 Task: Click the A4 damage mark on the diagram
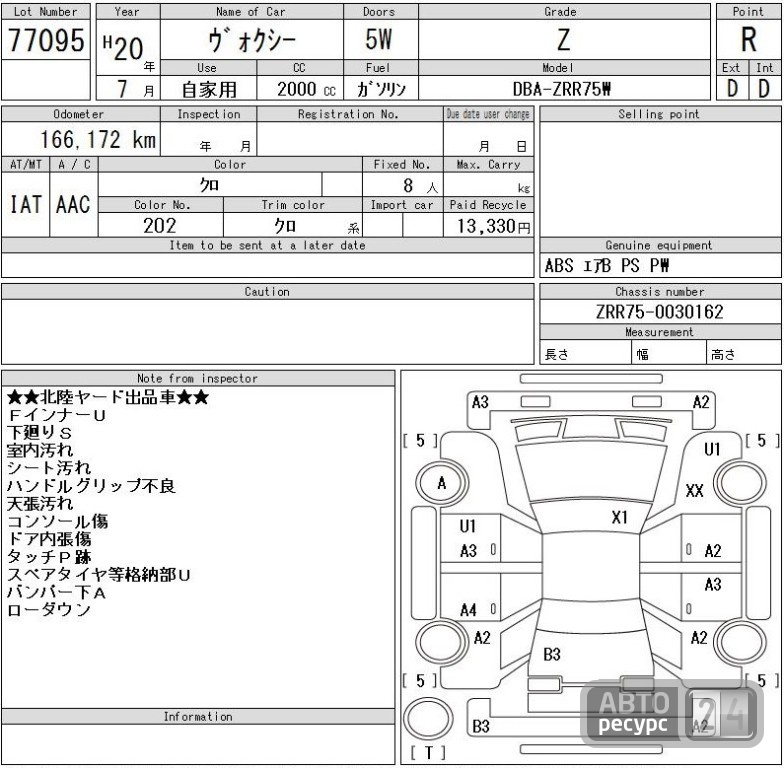(468, 610)
